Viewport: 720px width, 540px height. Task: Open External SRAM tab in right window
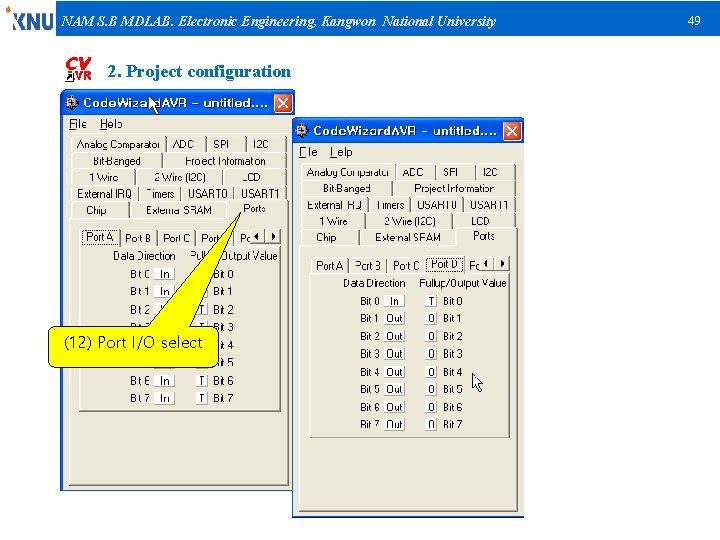coord(408,238)
